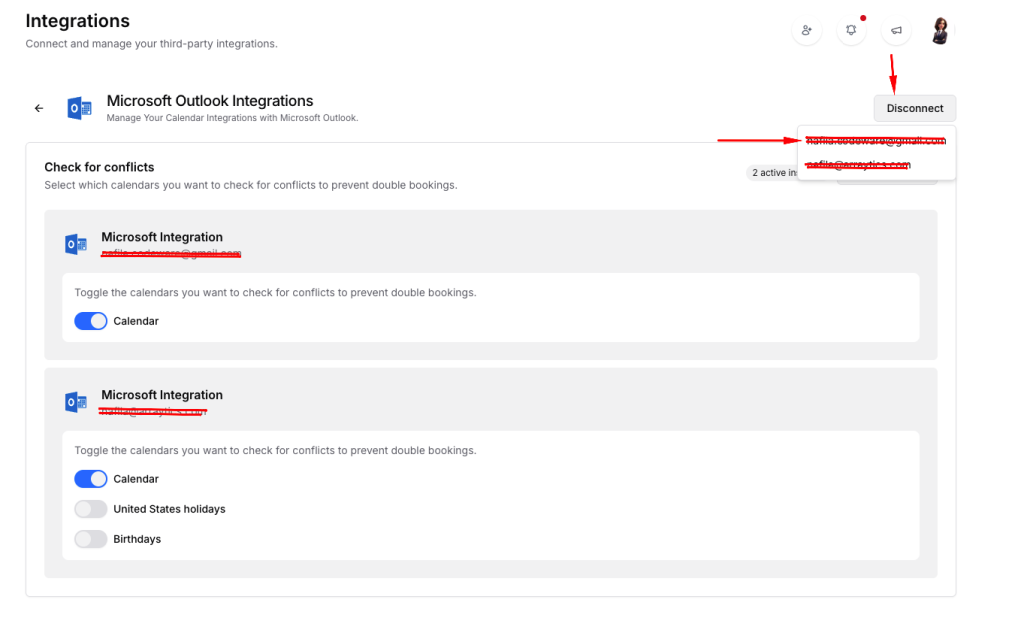Image resolution: width=1024 pixels, height=633 pixels.
Task: Click the Microsoft Outlook Integrations heading
Action: click(210, 101)
